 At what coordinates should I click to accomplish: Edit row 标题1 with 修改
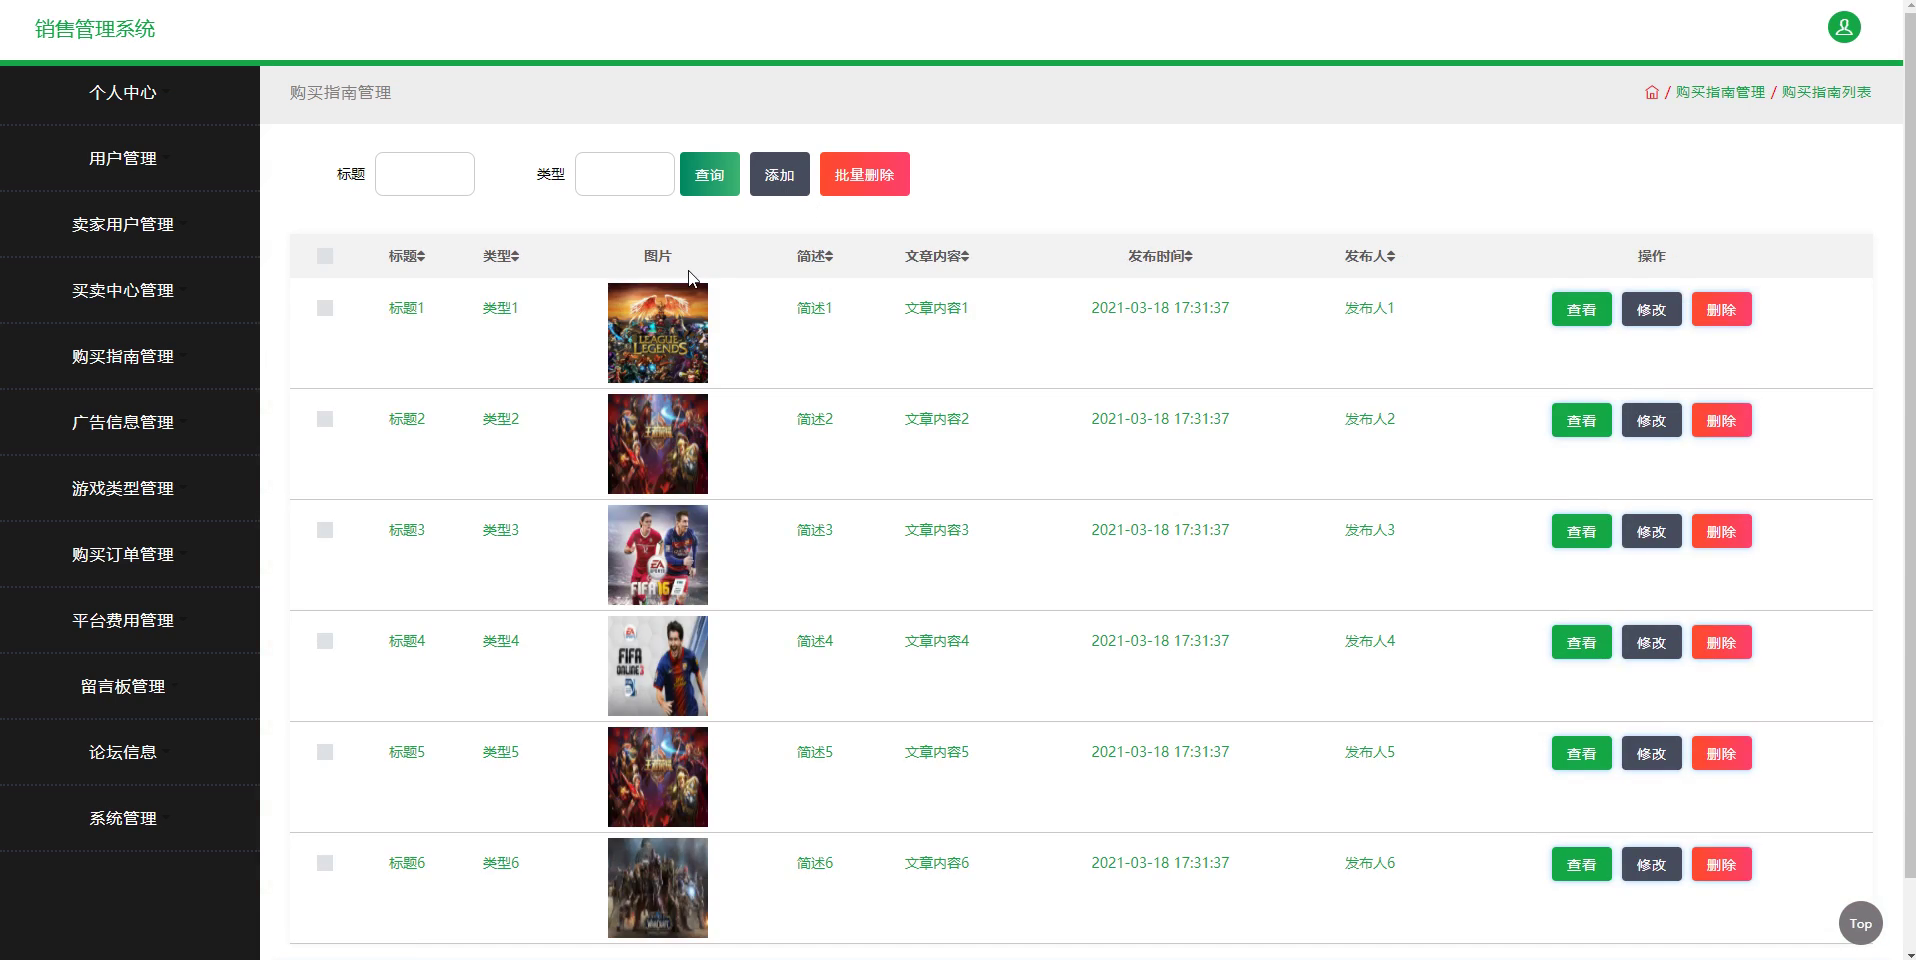pos(1651,309)
